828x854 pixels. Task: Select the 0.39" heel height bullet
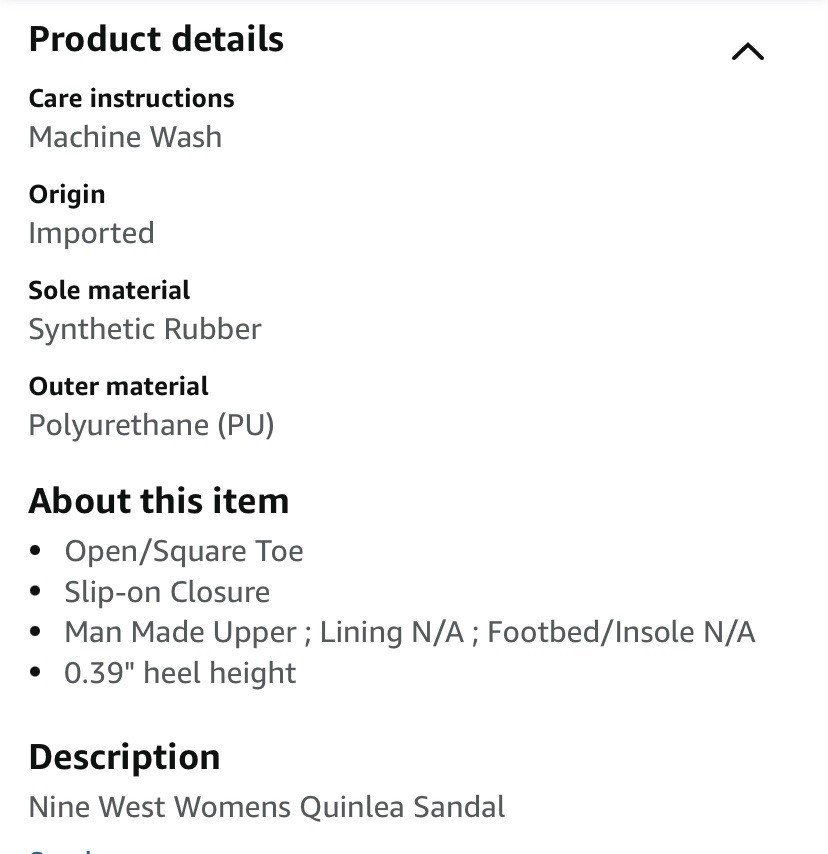coord(180,673)
